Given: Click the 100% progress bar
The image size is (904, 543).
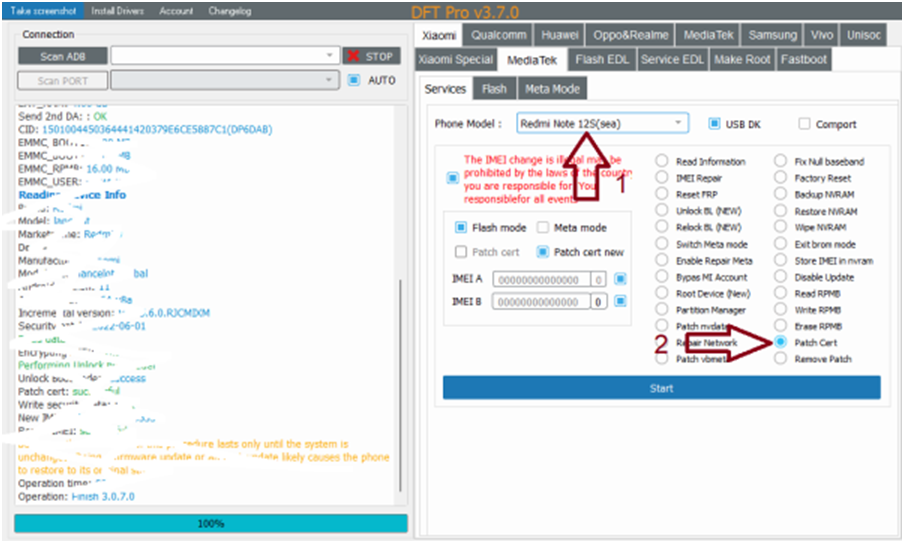Looking at the screenshot, I should click(x=211, y=523).
